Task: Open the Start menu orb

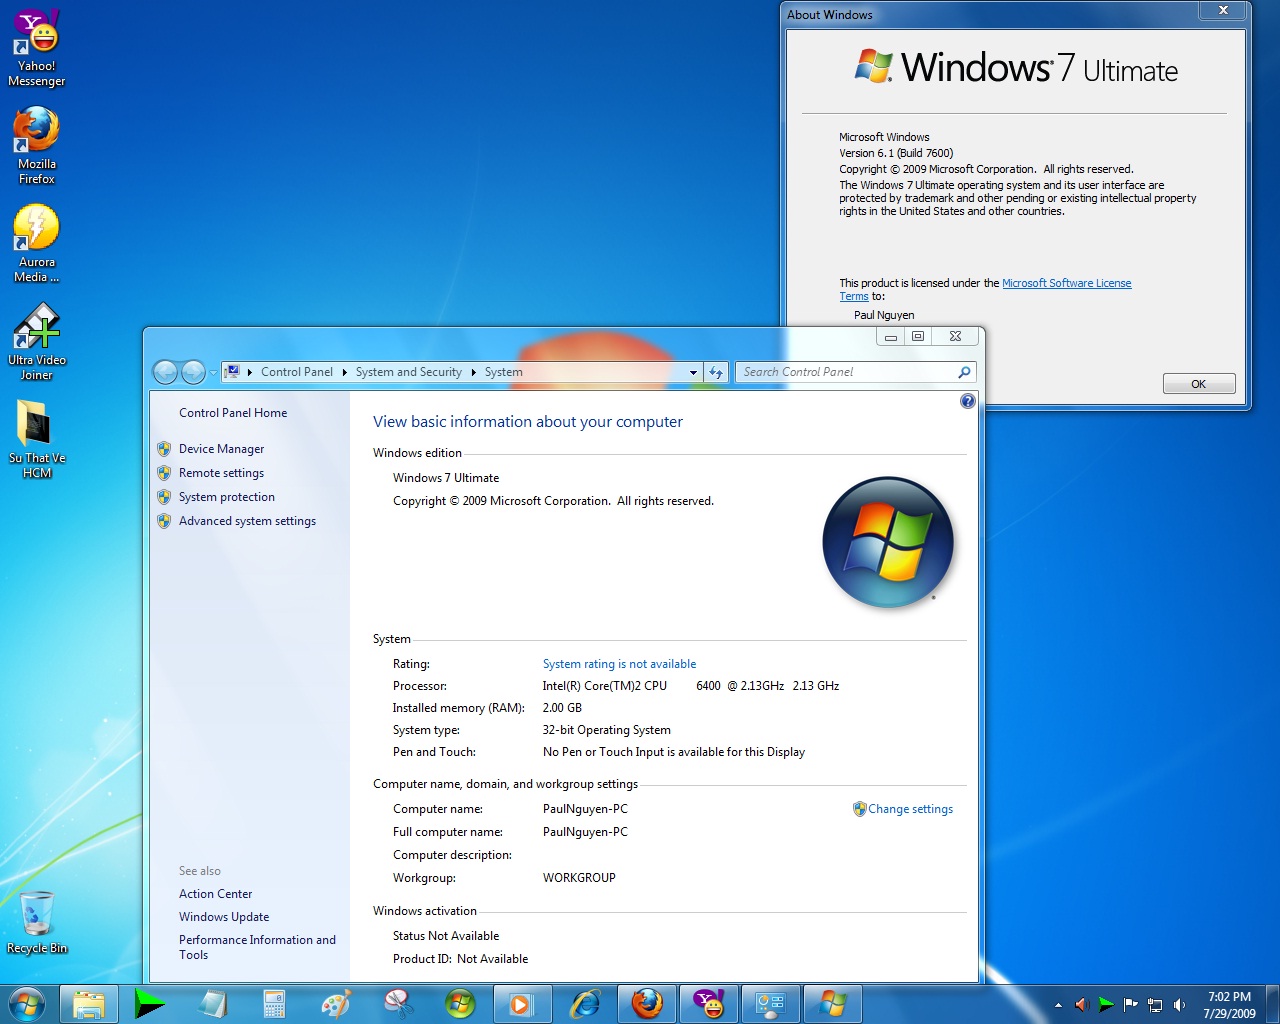Action: tap(27, 1004)
